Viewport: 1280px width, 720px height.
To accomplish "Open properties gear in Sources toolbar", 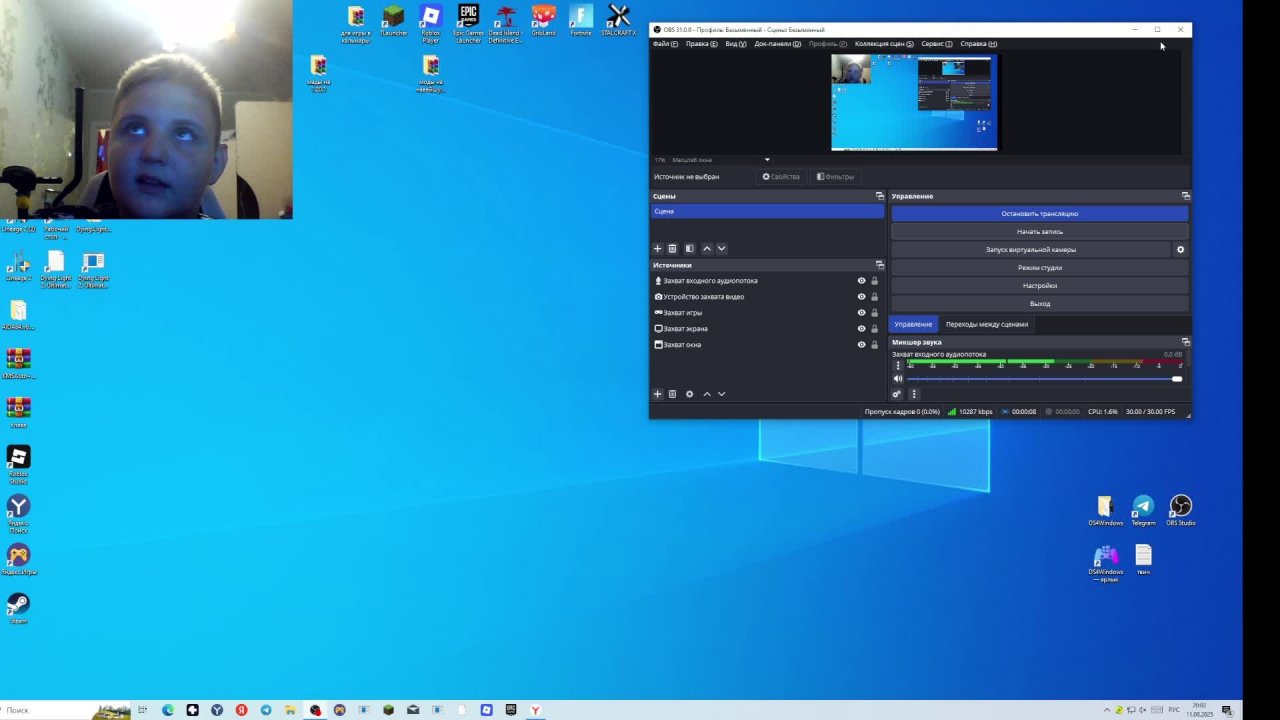I will [689, 394].
